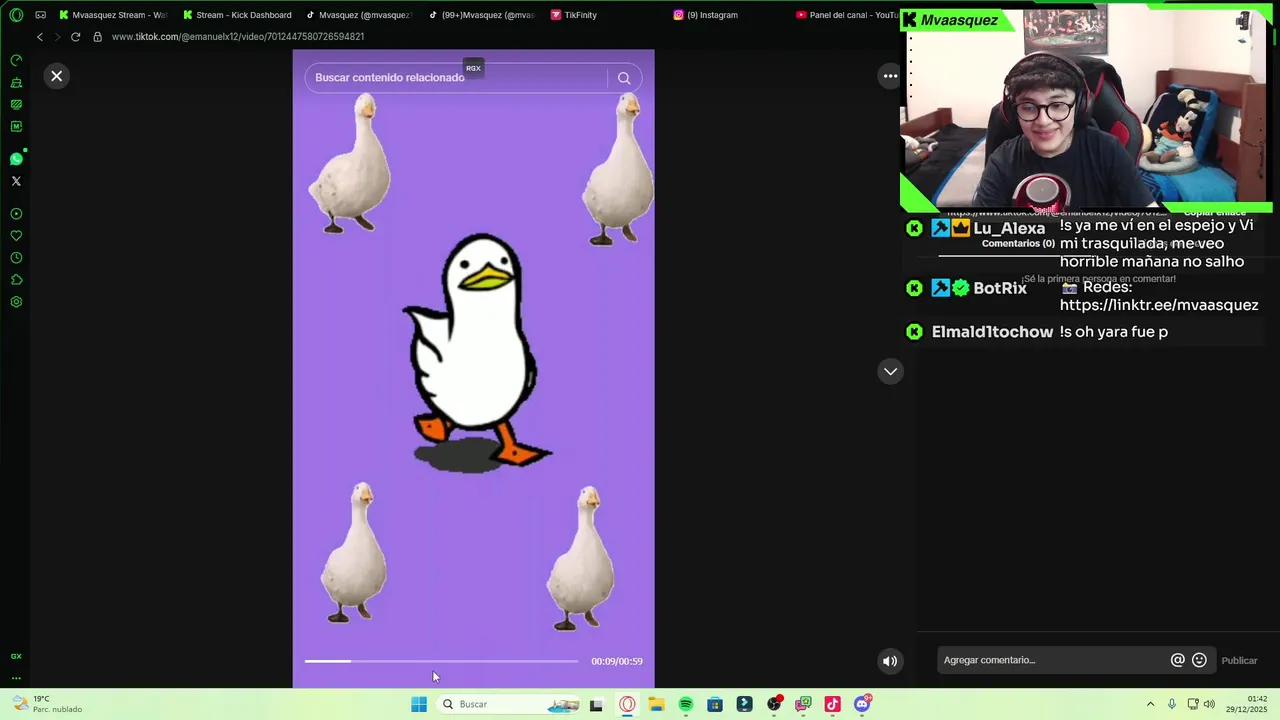Click the Elmald1tochow username in chat
Screen dimensions: 1280x720
point(992,332)
